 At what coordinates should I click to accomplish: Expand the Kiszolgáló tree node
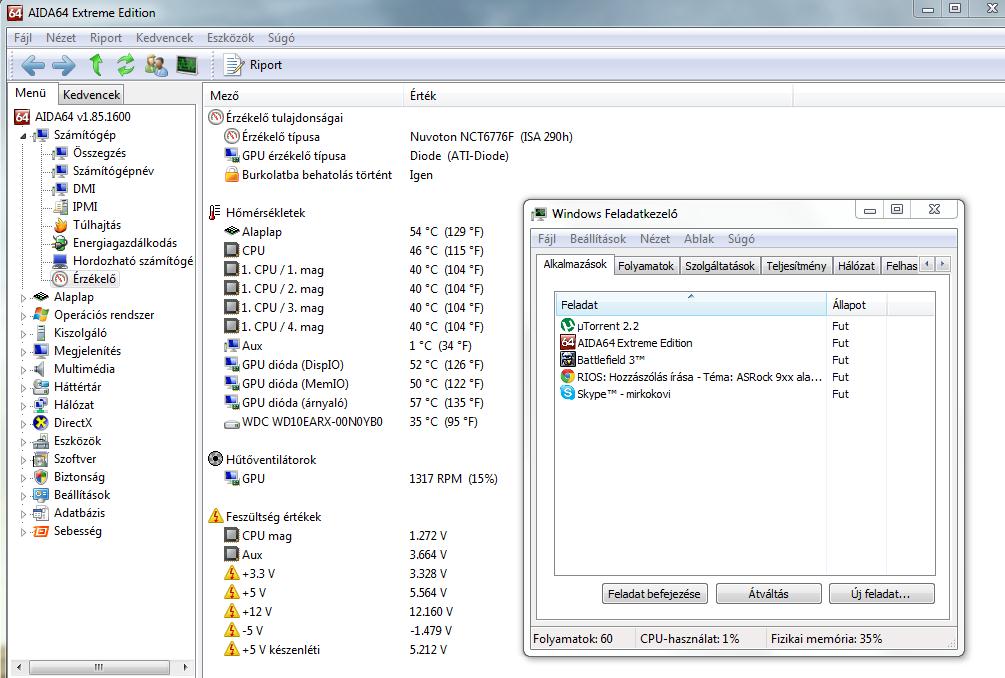[x=24, y=333]
